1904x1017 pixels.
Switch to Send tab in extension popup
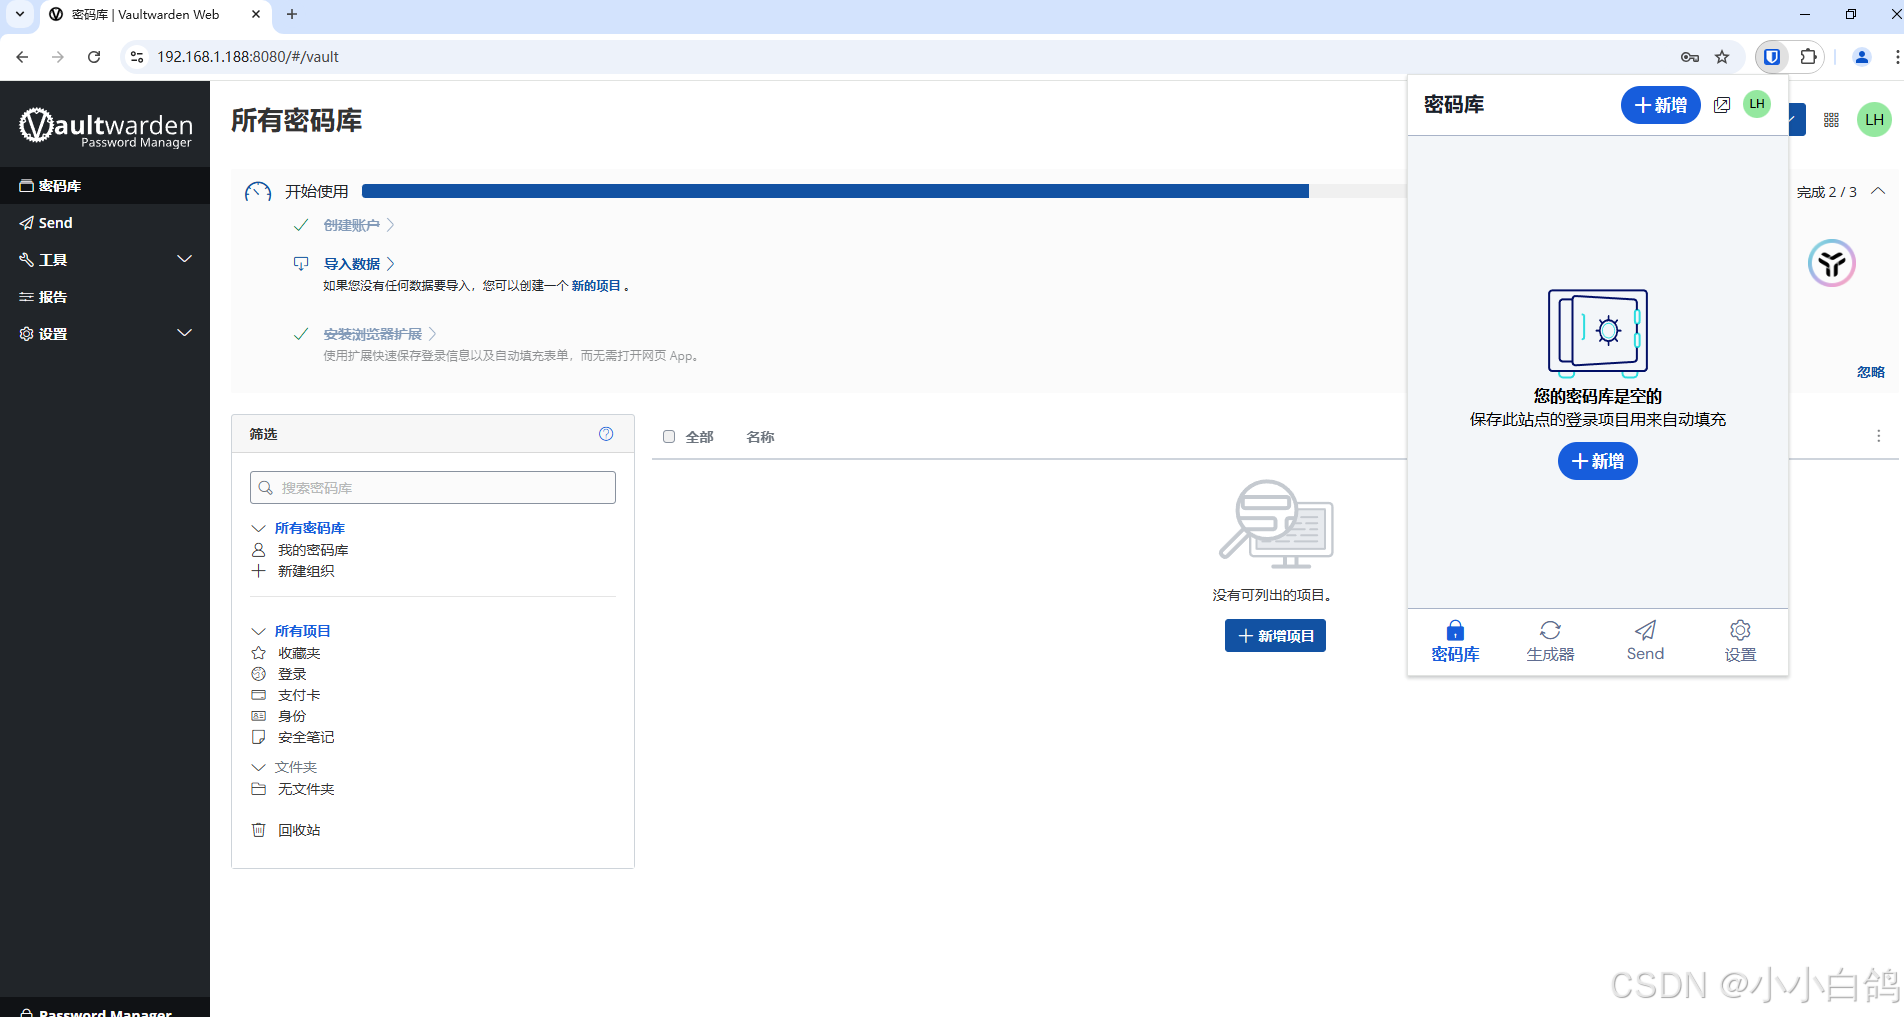point(1645,641)
